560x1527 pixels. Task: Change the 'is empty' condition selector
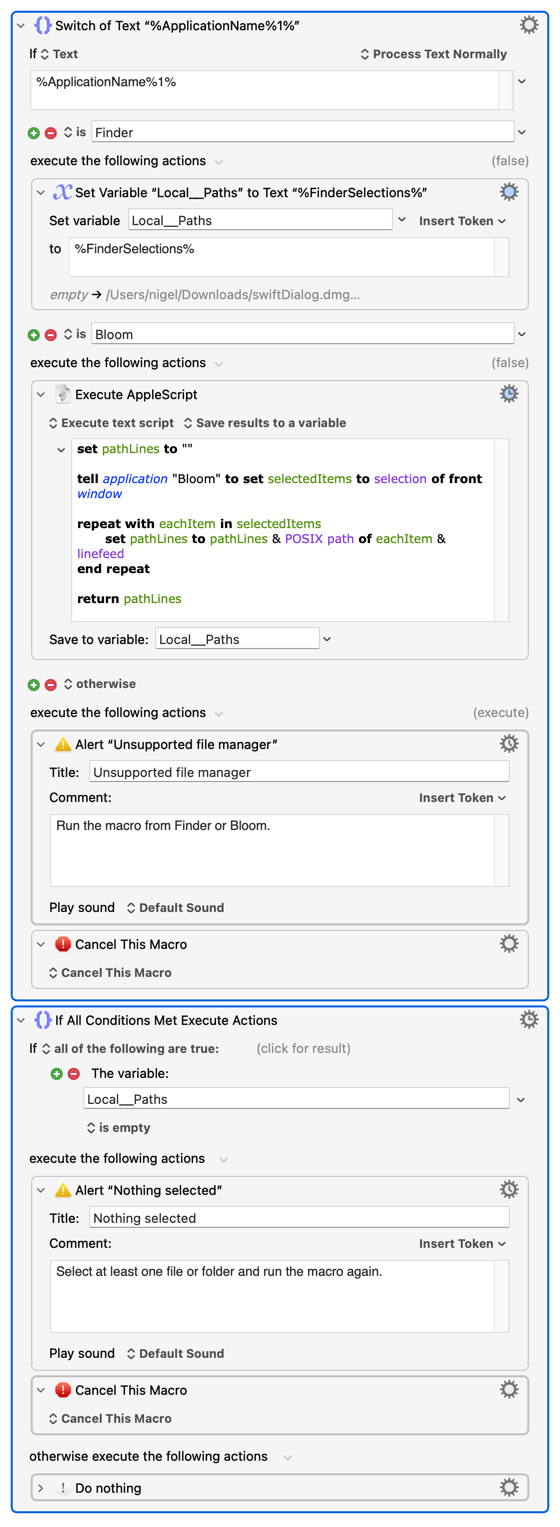click(119, 1127)
